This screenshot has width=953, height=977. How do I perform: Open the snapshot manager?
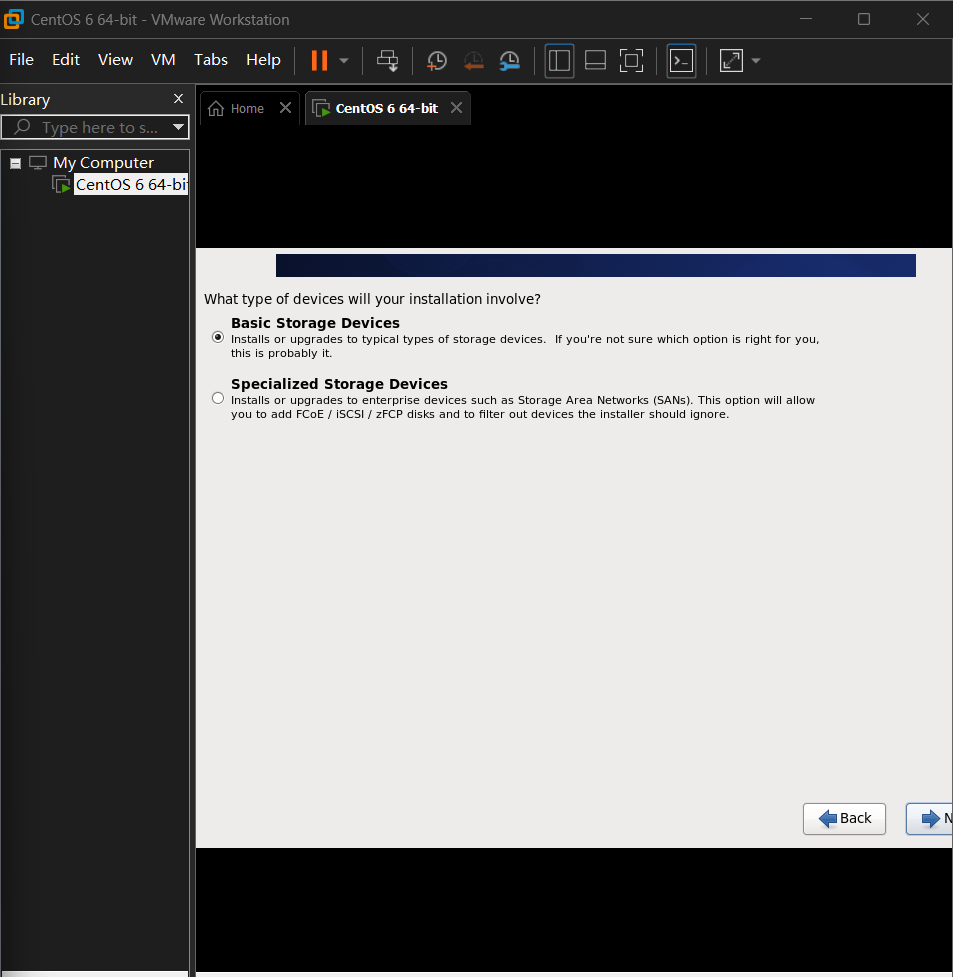pos(509,60)
